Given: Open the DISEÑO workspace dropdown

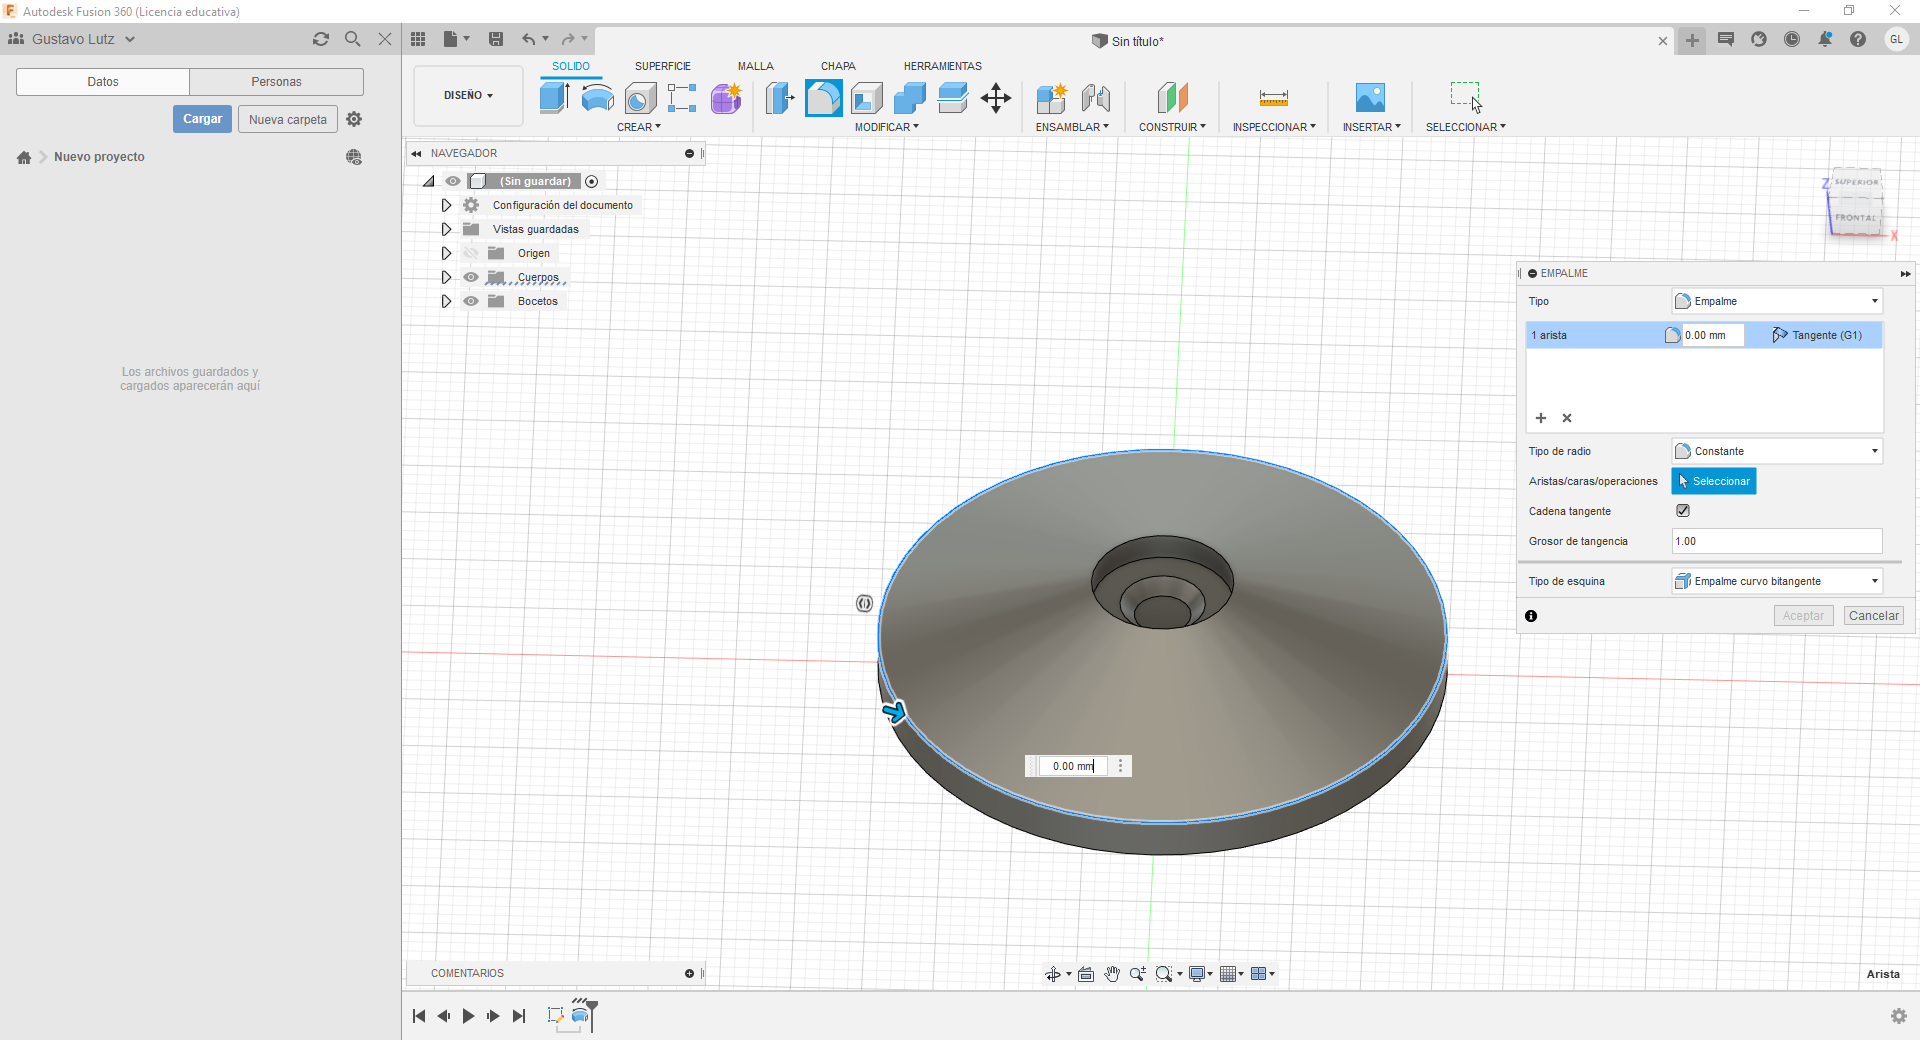Looking at the screenshot, I should 468,96.
